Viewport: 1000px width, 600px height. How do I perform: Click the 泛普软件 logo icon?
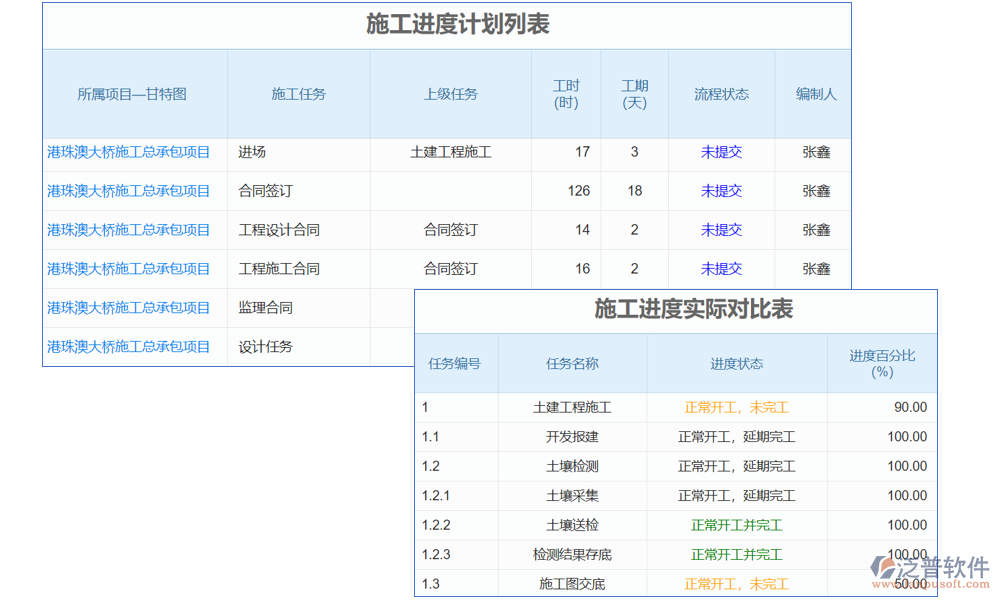click(881, 568)
